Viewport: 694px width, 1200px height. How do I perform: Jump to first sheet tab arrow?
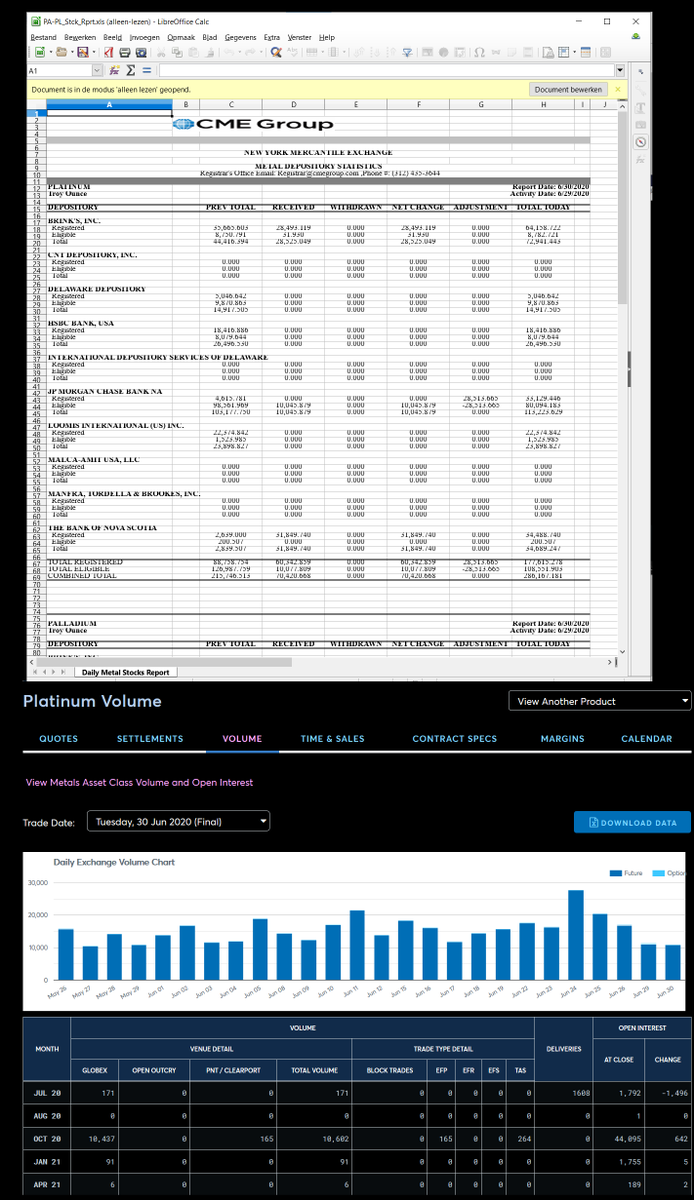click(x=36, y=672)
